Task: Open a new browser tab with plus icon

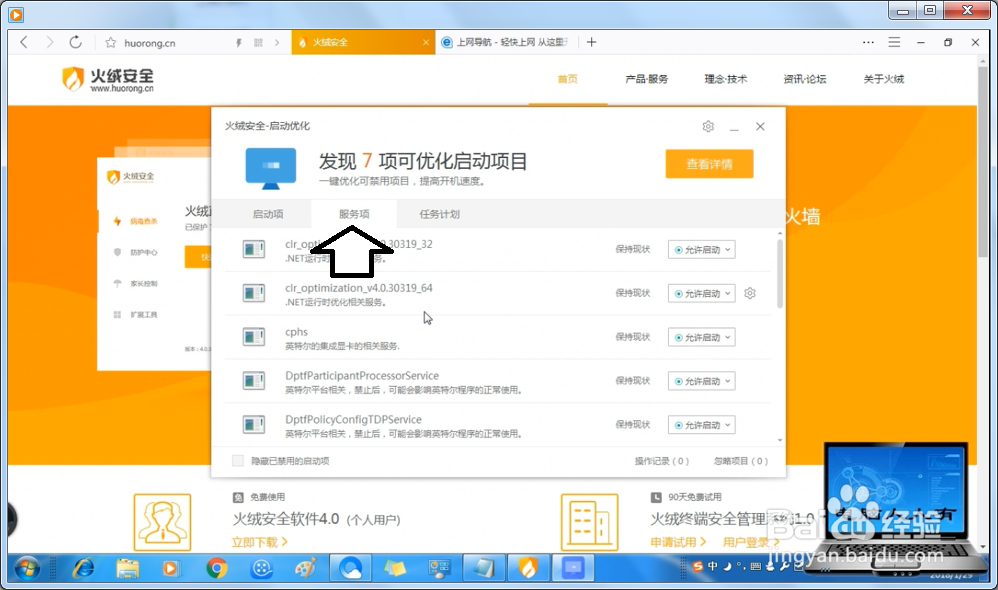Action: tap(591, 42)
